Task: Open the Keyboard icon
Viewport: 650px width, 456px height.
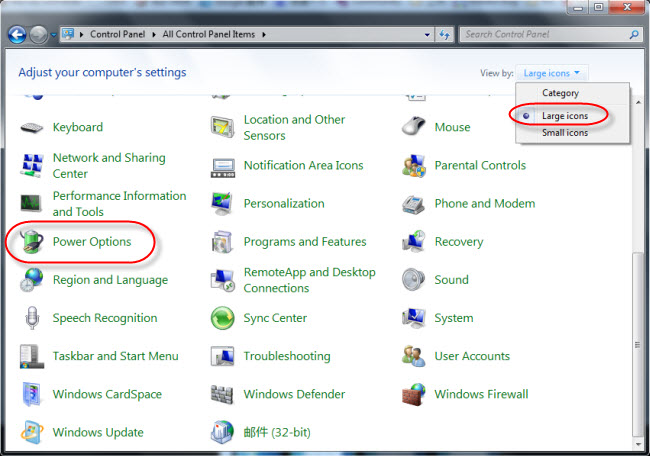Action: coord(32,127)
